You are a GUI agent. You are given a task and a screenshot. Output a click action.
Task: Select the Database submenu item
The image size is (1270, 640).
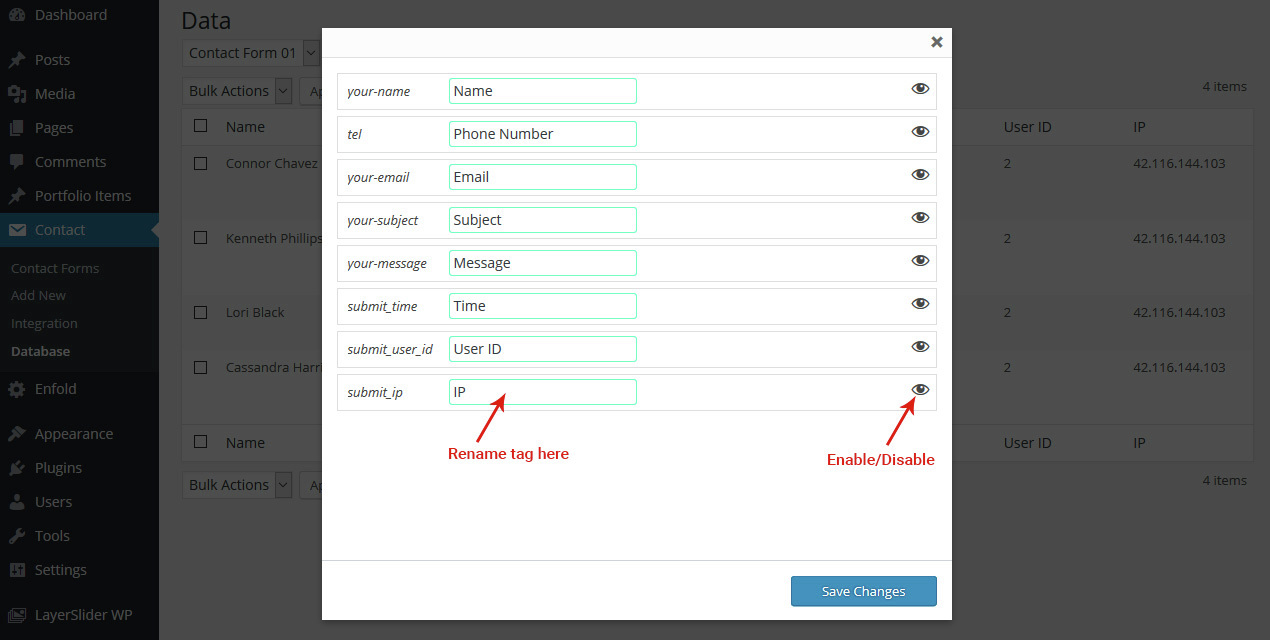coord(41,351)
